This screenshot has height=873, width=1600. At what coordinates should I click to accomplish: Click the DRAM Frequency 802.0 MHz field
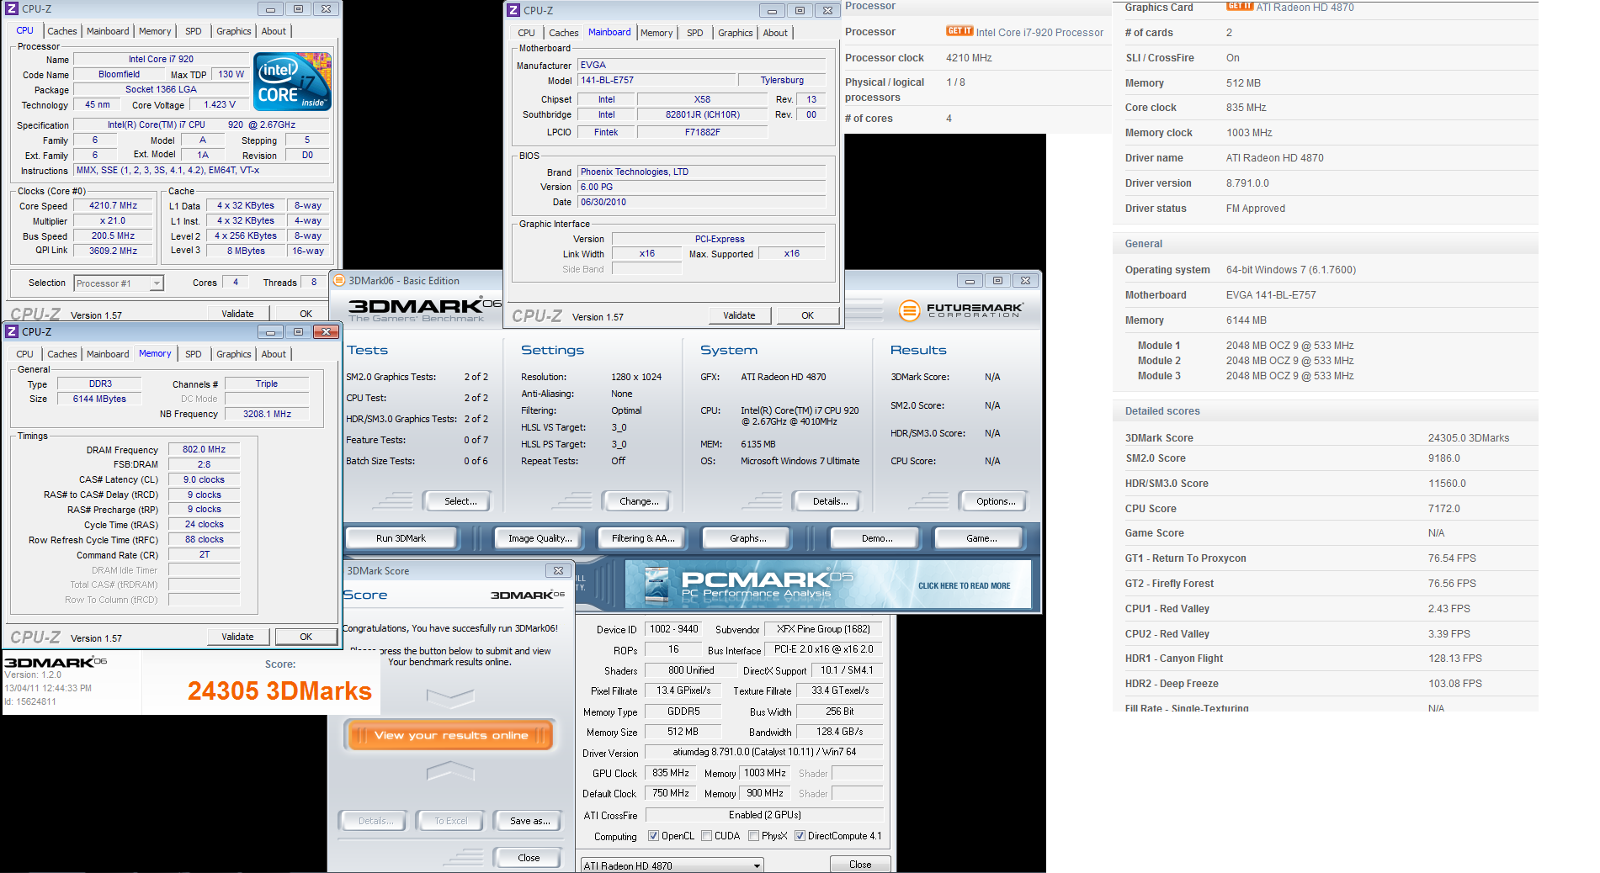point(204,449)
